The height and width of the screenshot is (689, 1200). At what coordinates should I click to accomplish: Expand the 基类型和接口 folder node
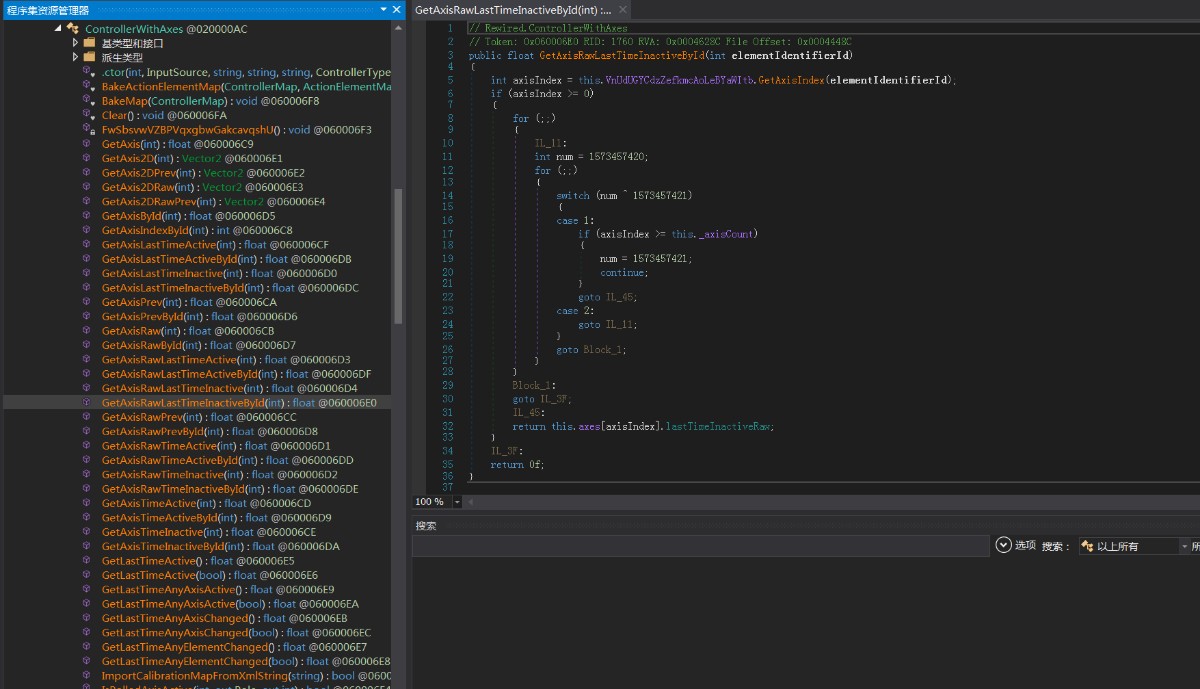tap(75, 44)
